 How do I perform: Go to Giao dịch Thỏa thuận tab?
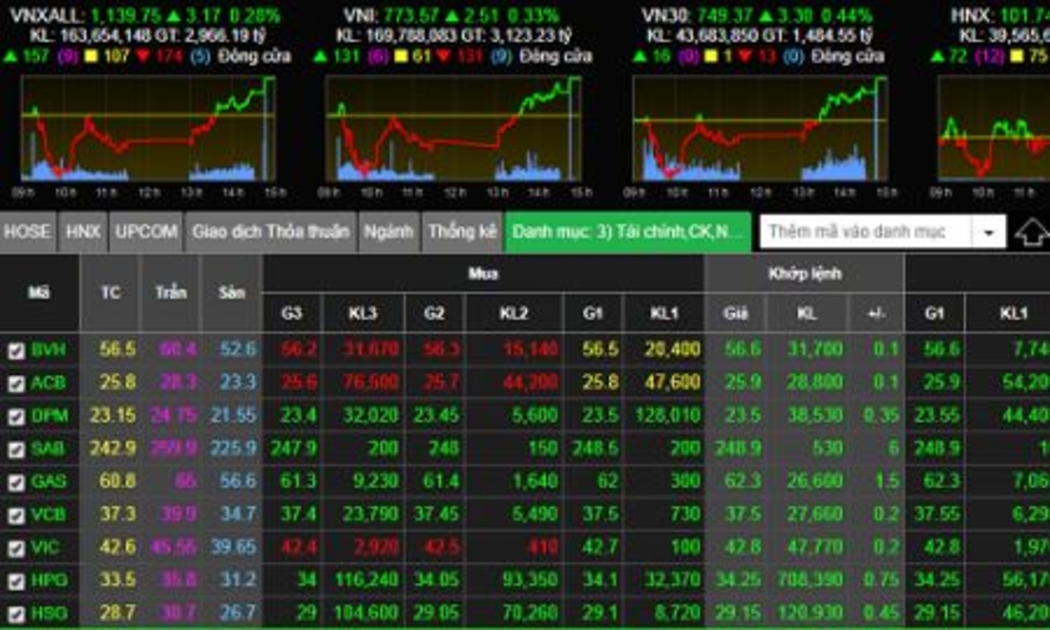(270, 232)
